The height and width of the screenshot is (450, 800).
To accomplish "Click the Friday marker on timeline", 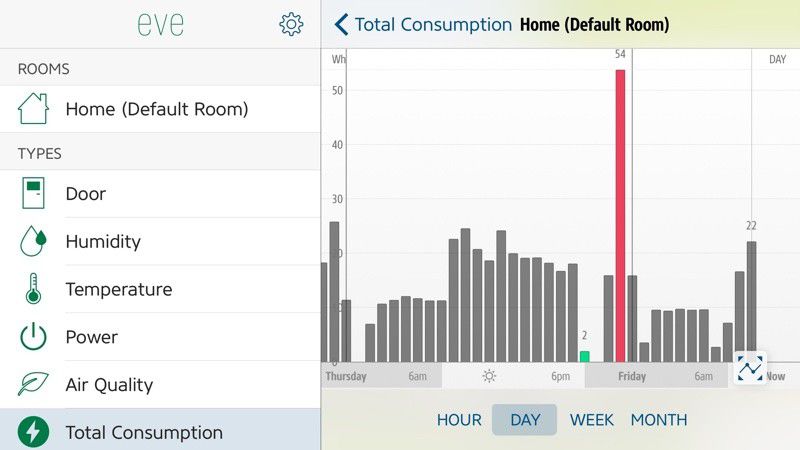I will pos(632,377).
